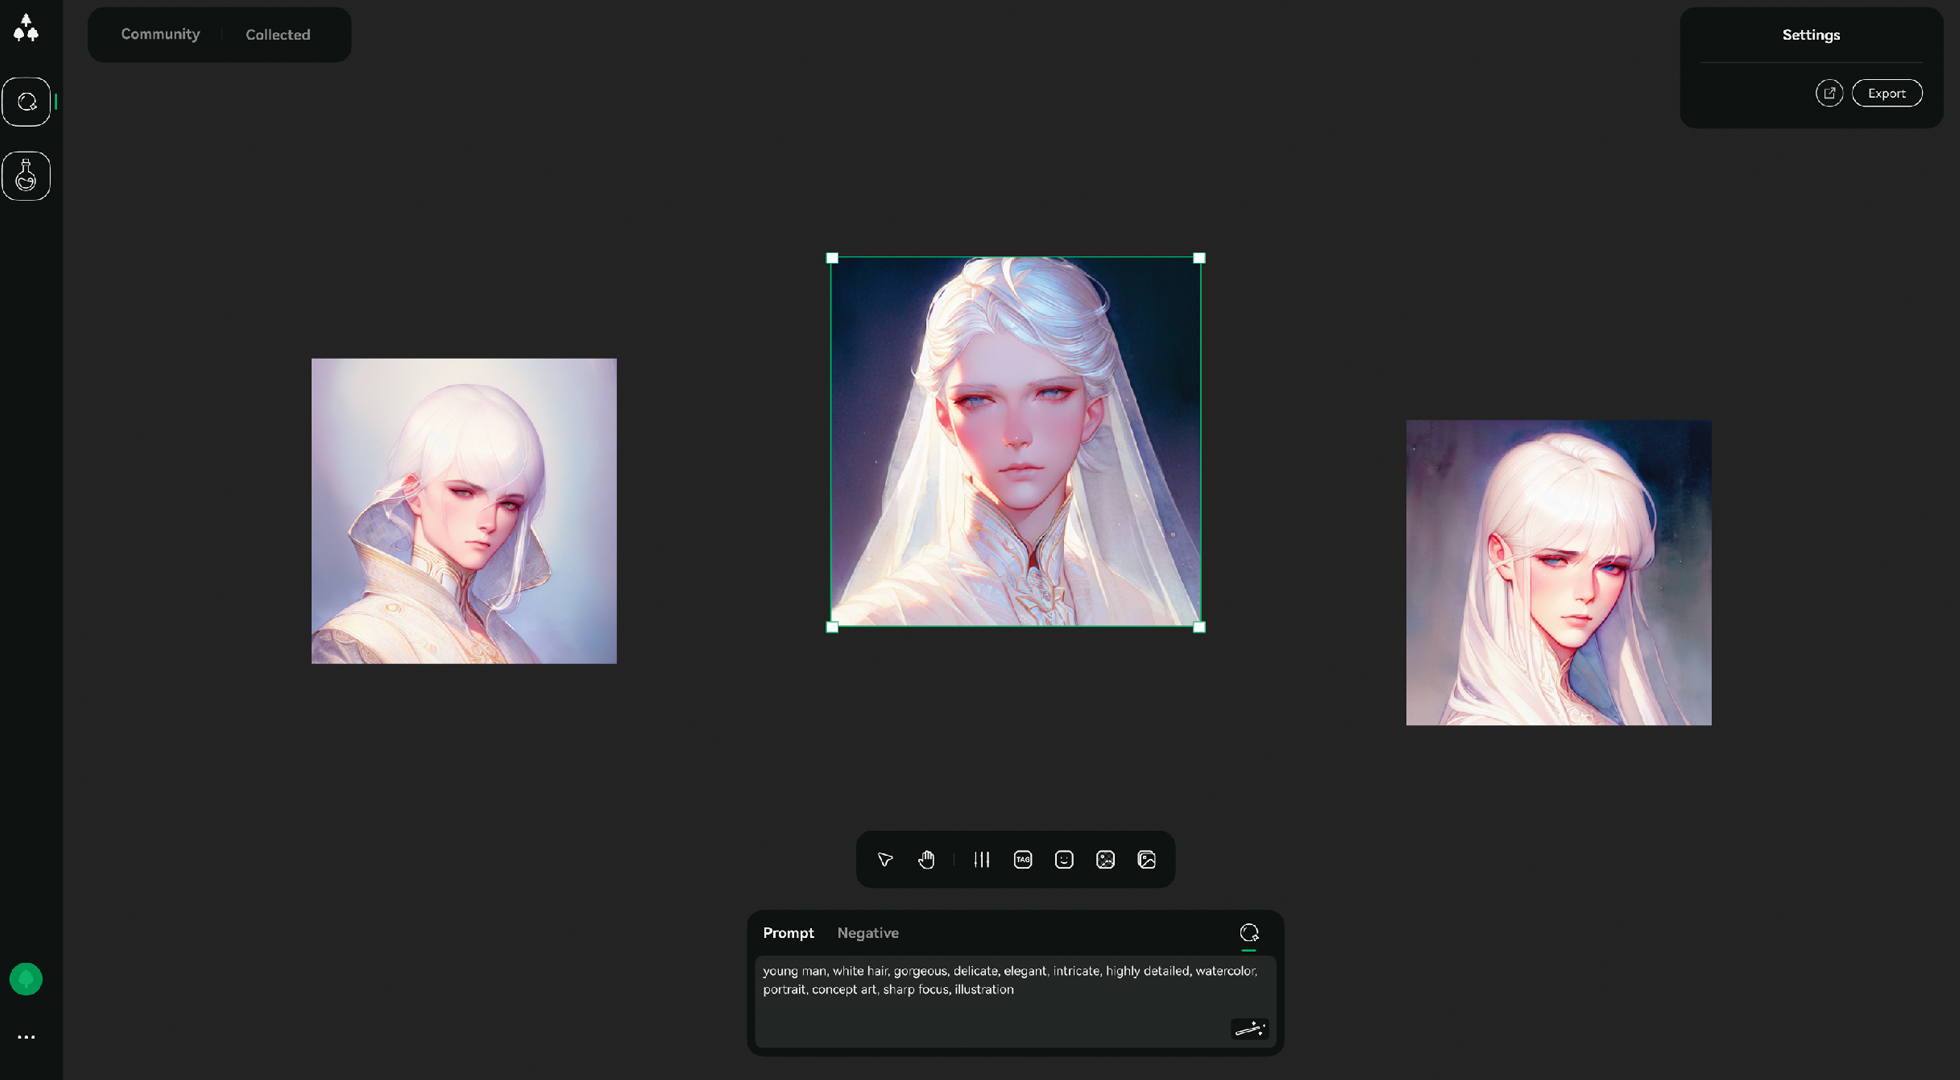Open the potion flask sidebar icon
This screenshot has height=1080, width=1960.
click(26, 176)
